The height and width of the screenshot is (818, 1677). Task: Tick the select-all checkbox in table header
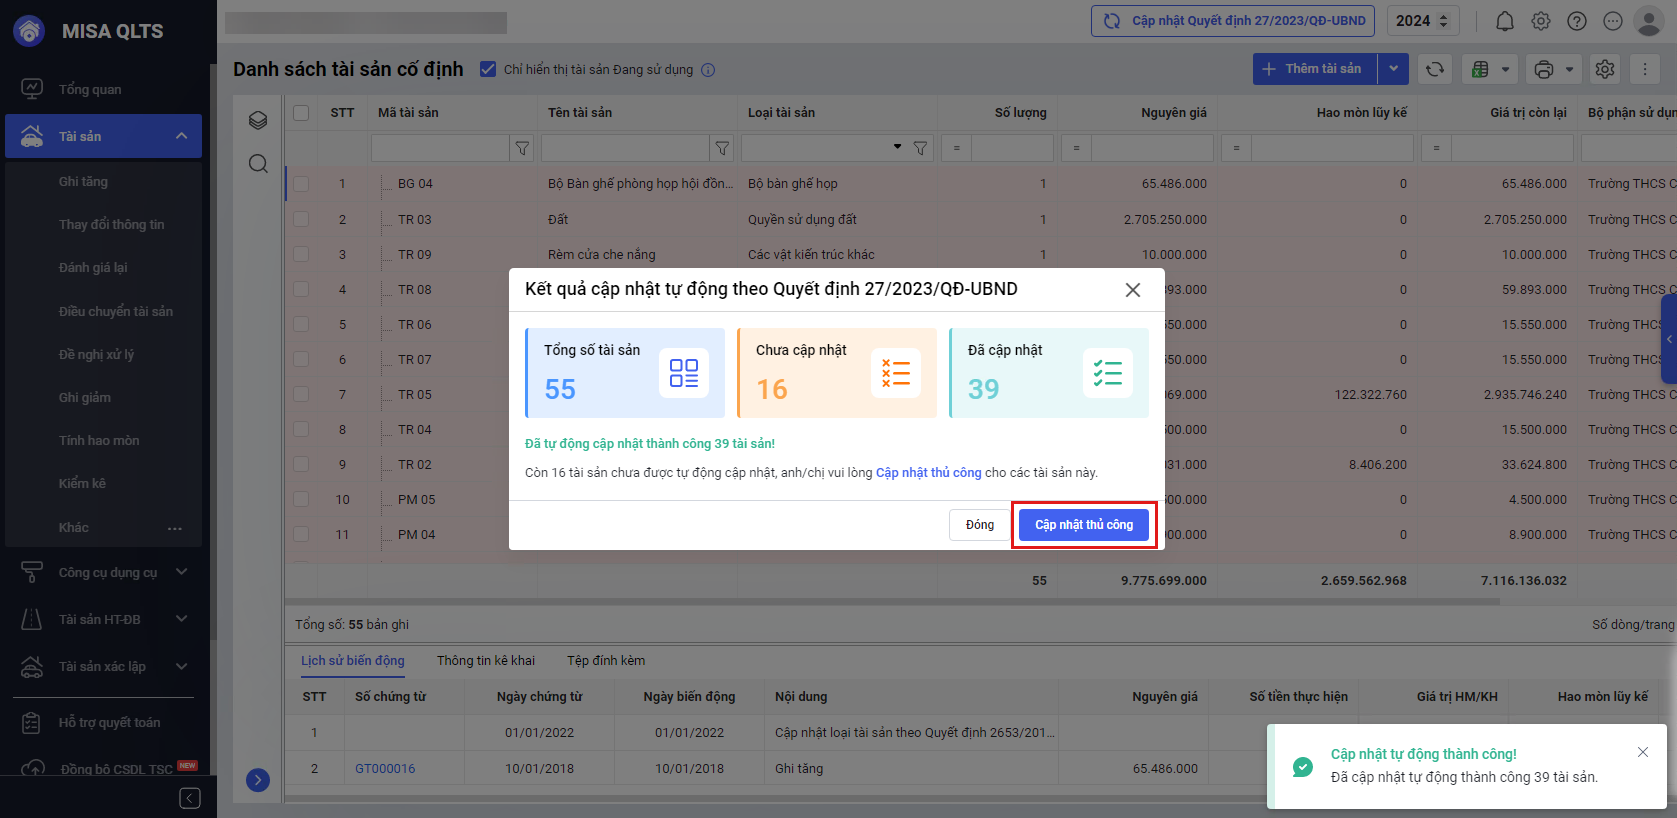pyautogui.click(x=301, y=113)
